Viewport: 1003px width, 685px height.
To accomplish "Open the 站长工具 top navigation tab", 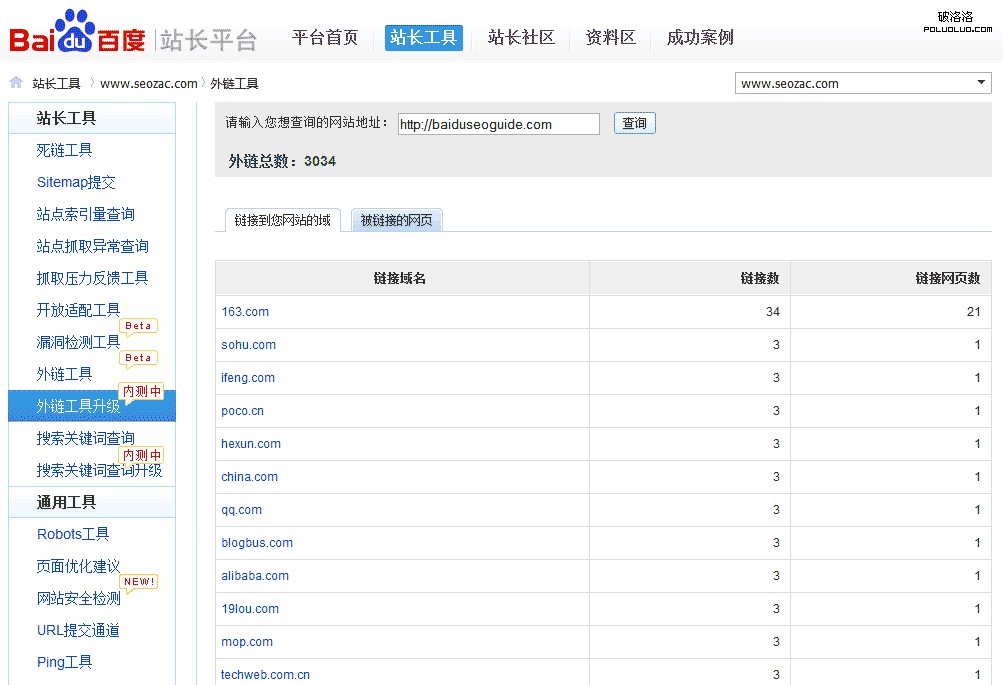I will (x=423, y=38).
